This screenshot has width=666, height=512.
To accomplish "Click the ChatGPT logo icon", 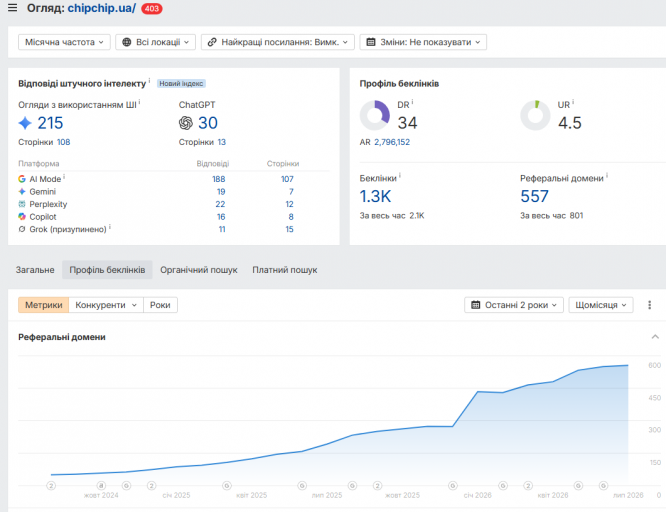I will [x=186, y=123].
